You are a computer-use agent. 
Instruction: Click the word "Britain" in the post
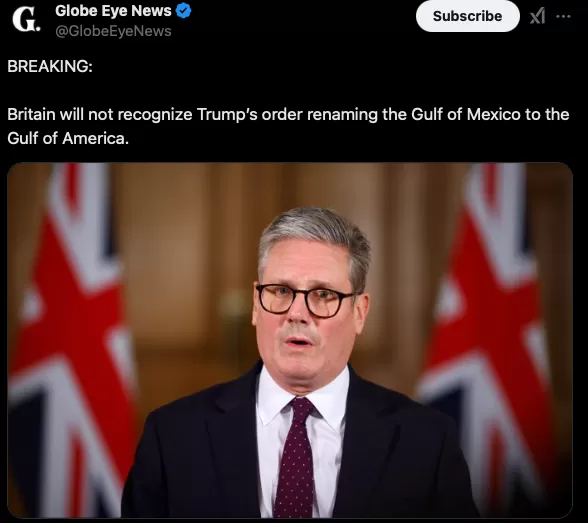tap(31, 114)
